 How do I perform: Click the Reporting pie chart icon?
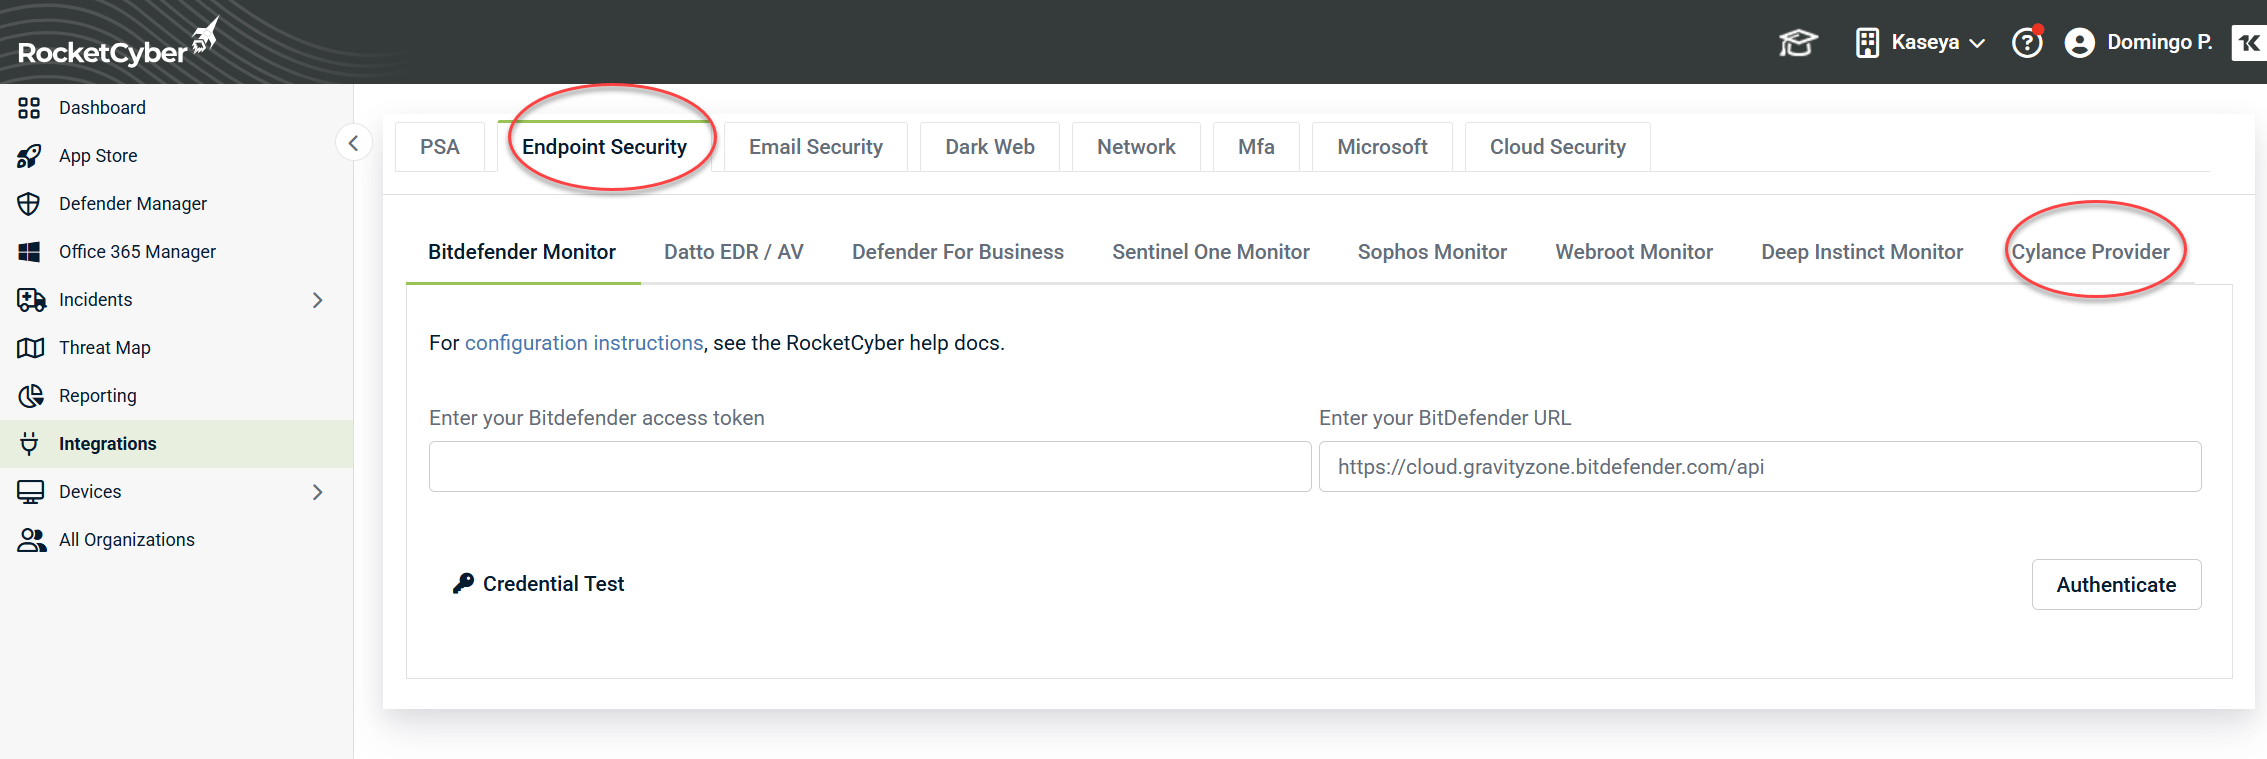pyautogui.click(x=30, y=396)
